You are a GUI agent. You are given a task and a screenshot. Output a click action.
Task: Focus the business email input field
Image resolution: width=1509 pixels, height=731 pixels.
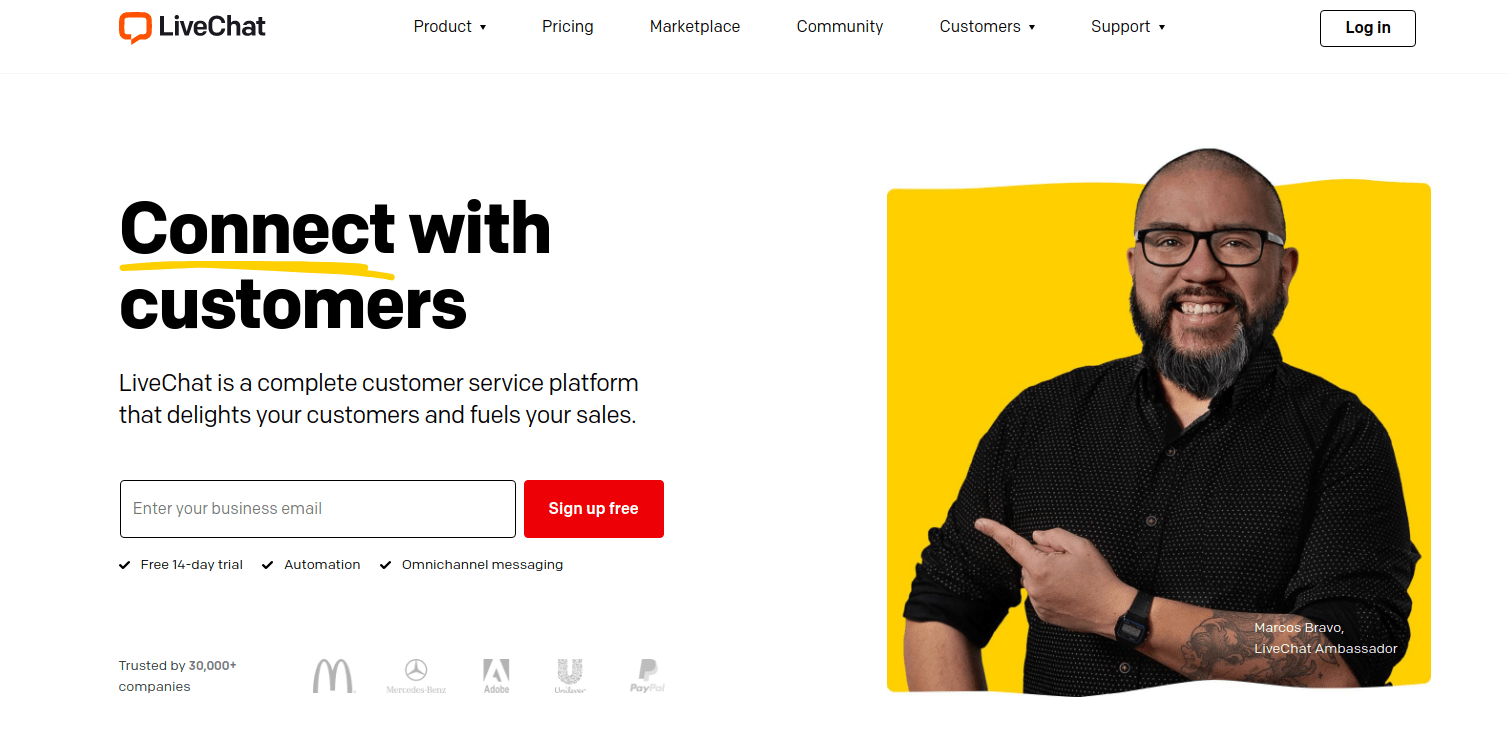pos(318,509)
